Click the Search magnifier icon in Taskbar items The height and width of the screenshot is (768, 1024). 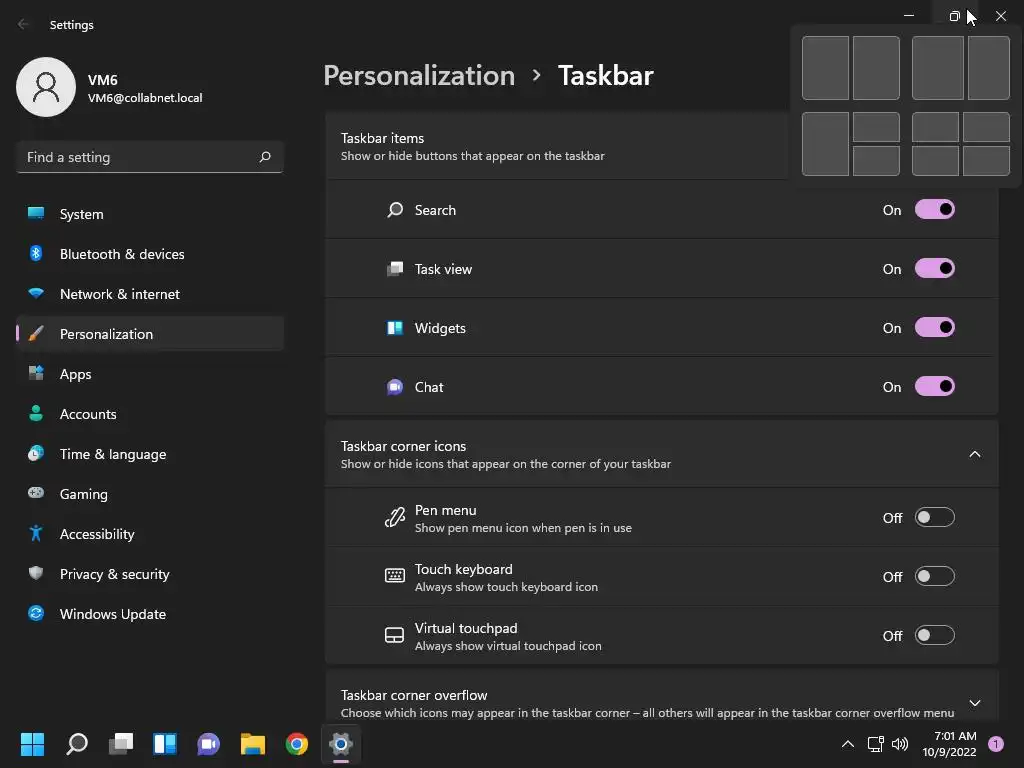pyautogui.click(x=395, y=210)
